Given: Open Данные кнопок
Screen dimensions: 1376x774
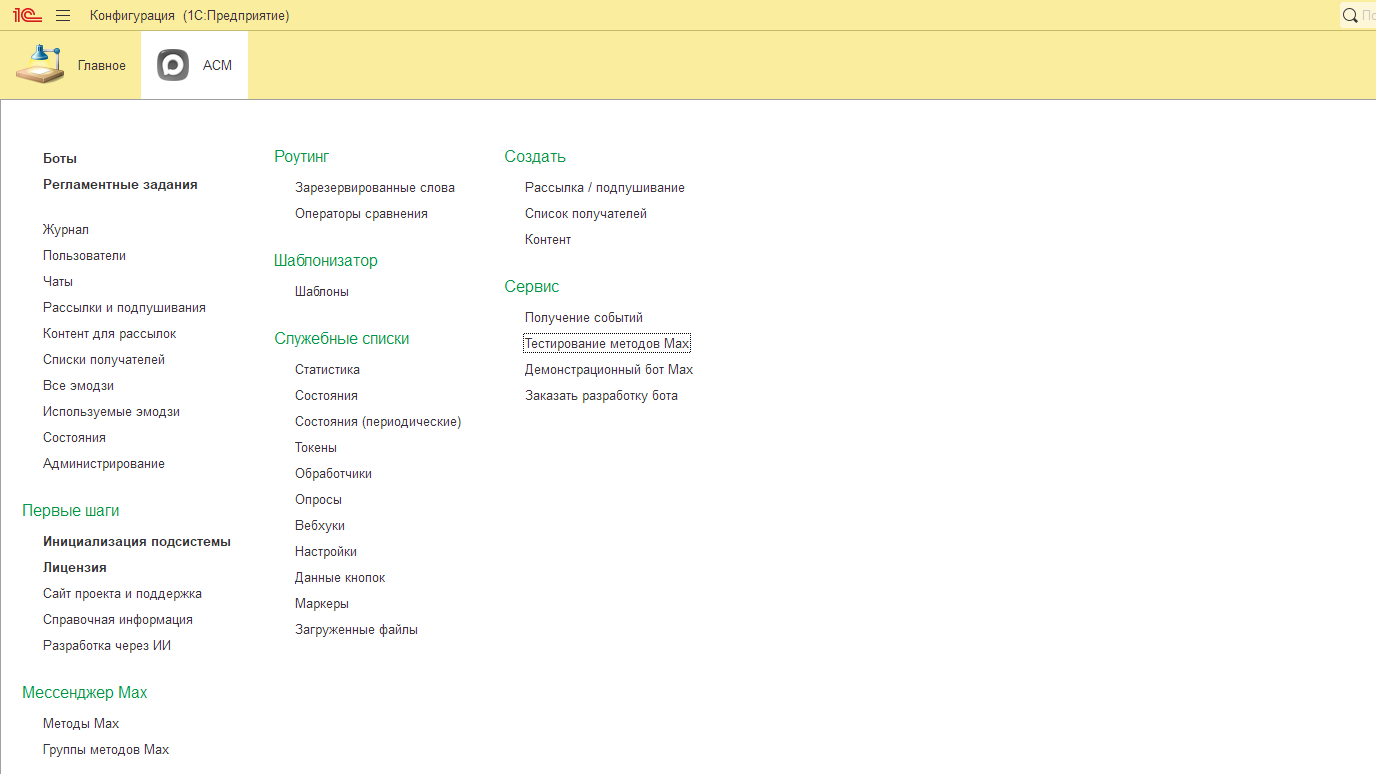Looking at the screenshot, I should coord(340,578).
